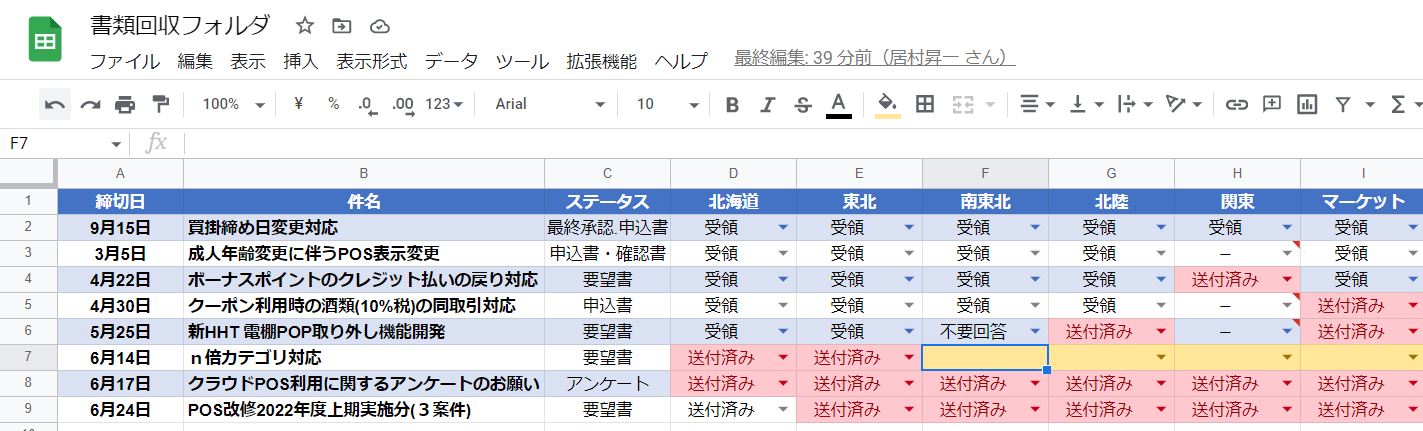Screen dimensions: 1423x431
Task: Open the fill color picker
Action: (887, 104)
